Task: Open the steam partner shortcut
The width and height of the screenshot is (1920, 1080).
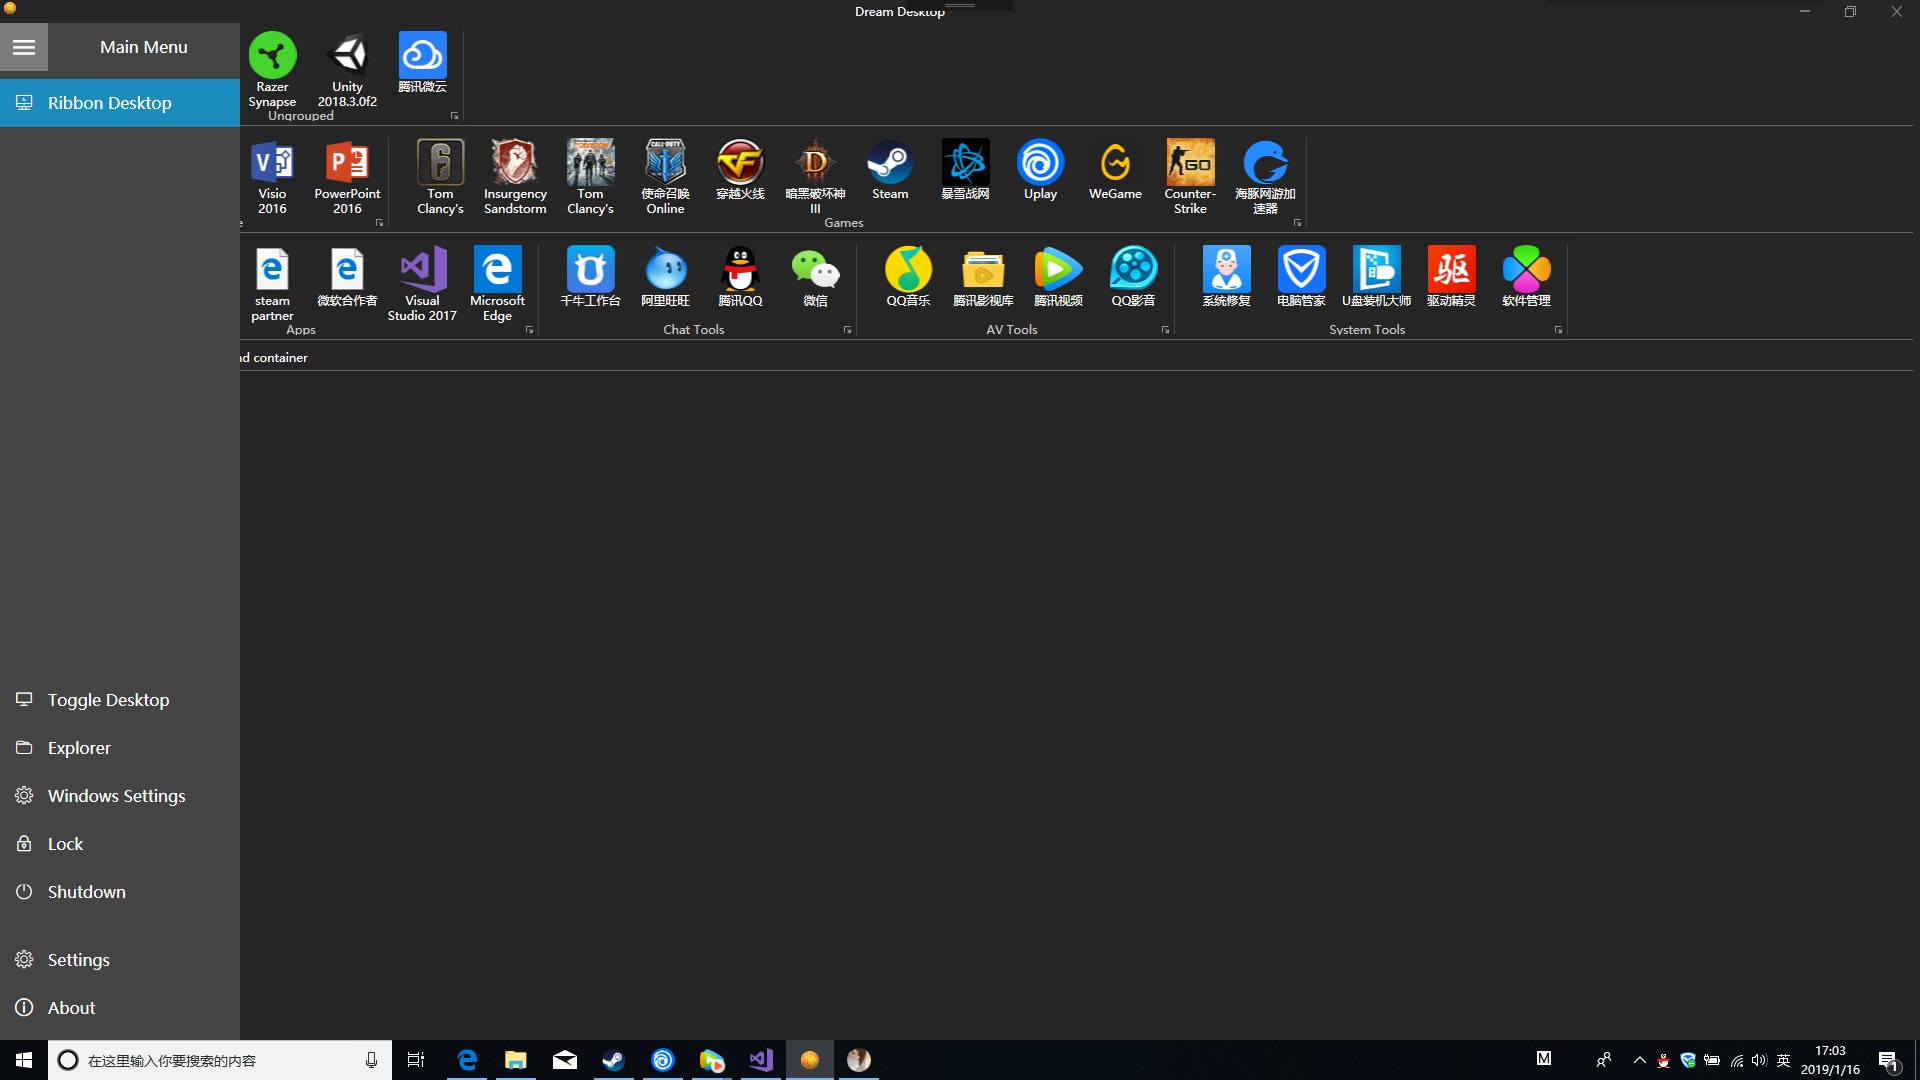Action: 272,283
